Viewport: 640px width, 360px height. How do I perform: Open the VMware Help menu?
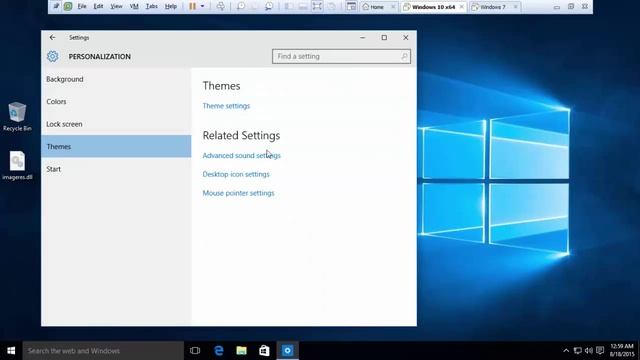(171, 7)
